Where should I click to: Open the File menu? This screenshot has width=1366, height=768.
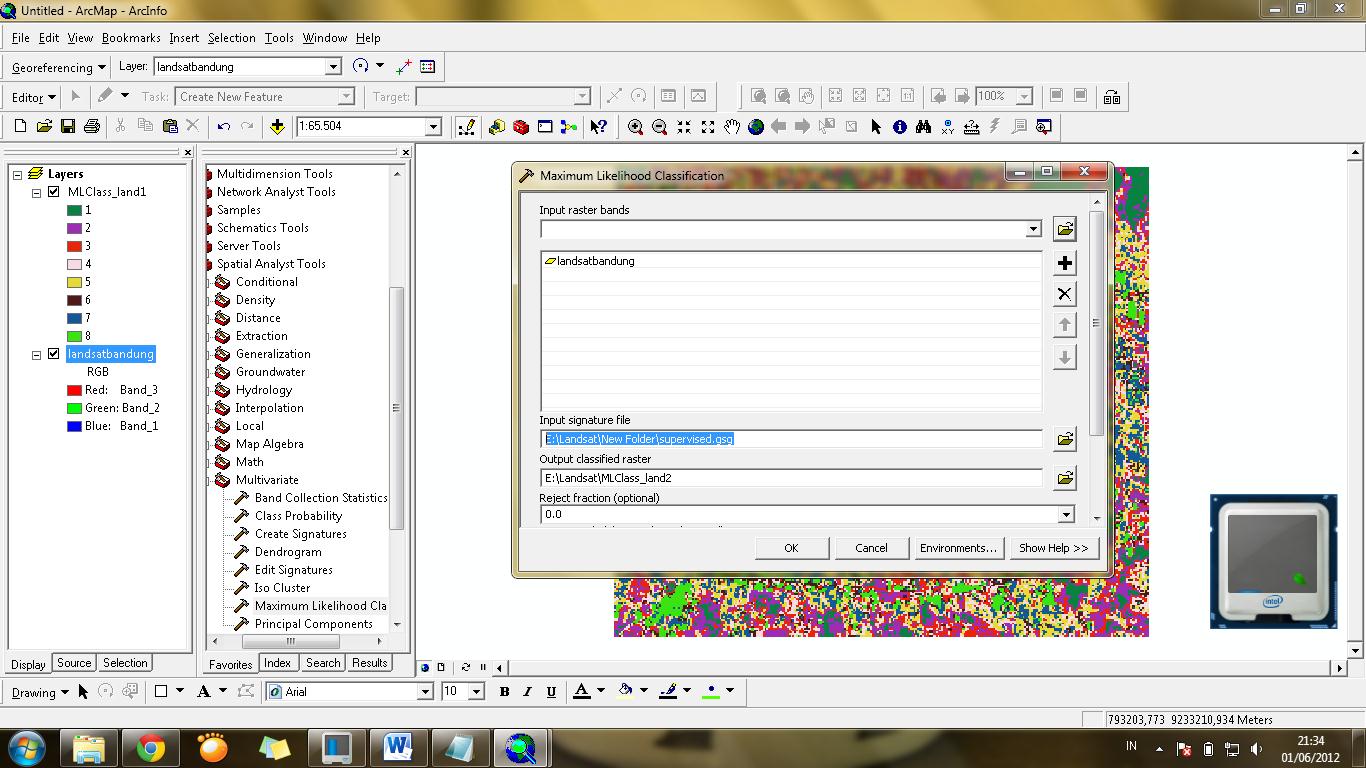21,38
